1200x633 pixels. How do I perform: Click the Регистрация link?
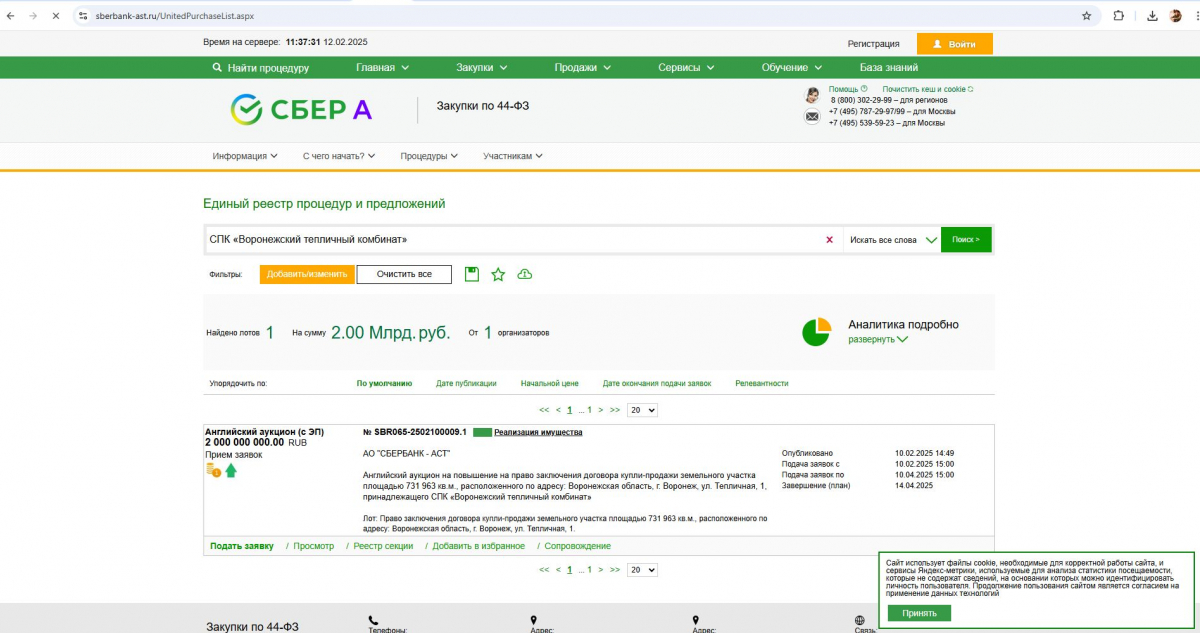[874, 44]
